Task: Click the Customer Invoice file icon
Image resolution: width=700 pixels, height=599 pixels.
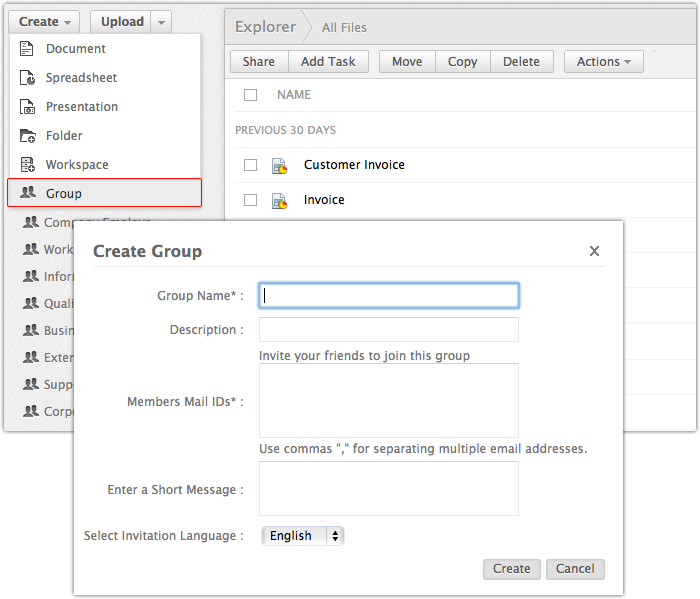Action: click(280, 166)
